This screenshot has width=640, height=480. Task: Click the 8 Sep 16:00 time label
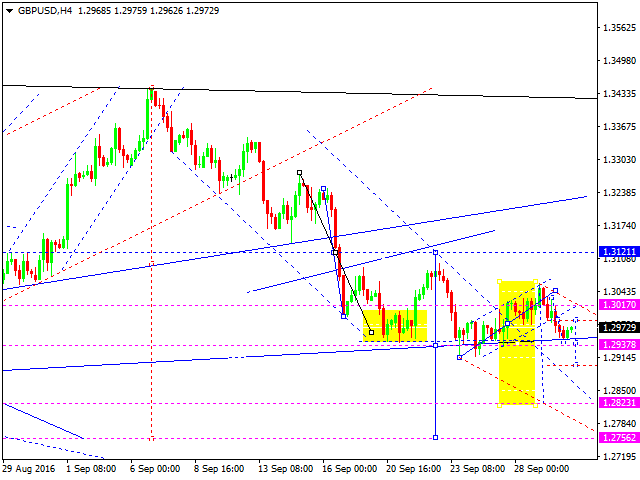pyautogui.click(x=219, y=469)
